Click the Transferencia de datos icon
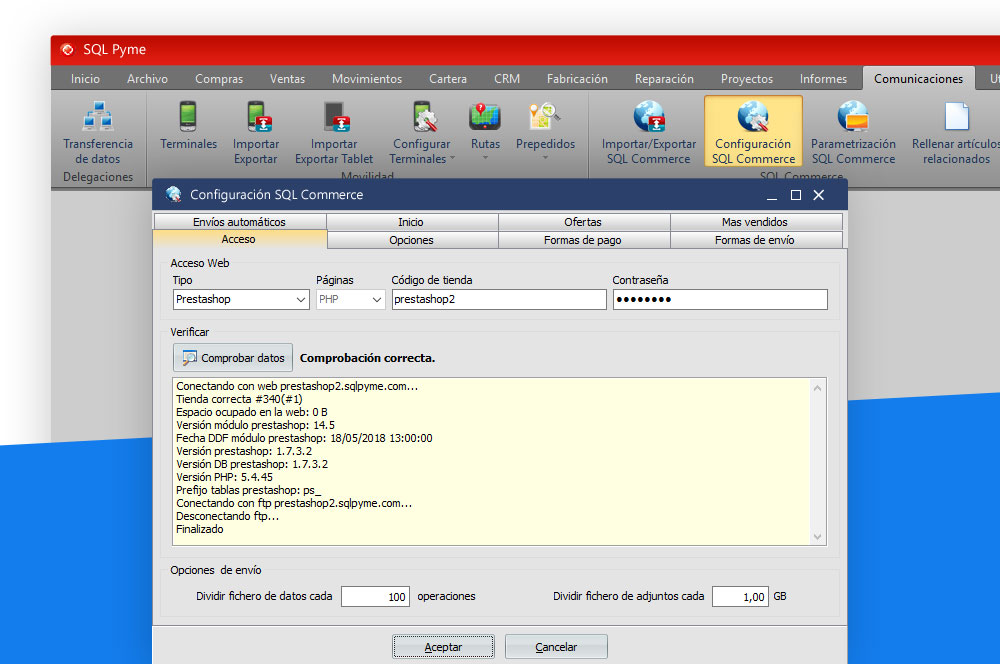Image resolution: width=1000 pixels, height=664 pixels. (98, 119)
